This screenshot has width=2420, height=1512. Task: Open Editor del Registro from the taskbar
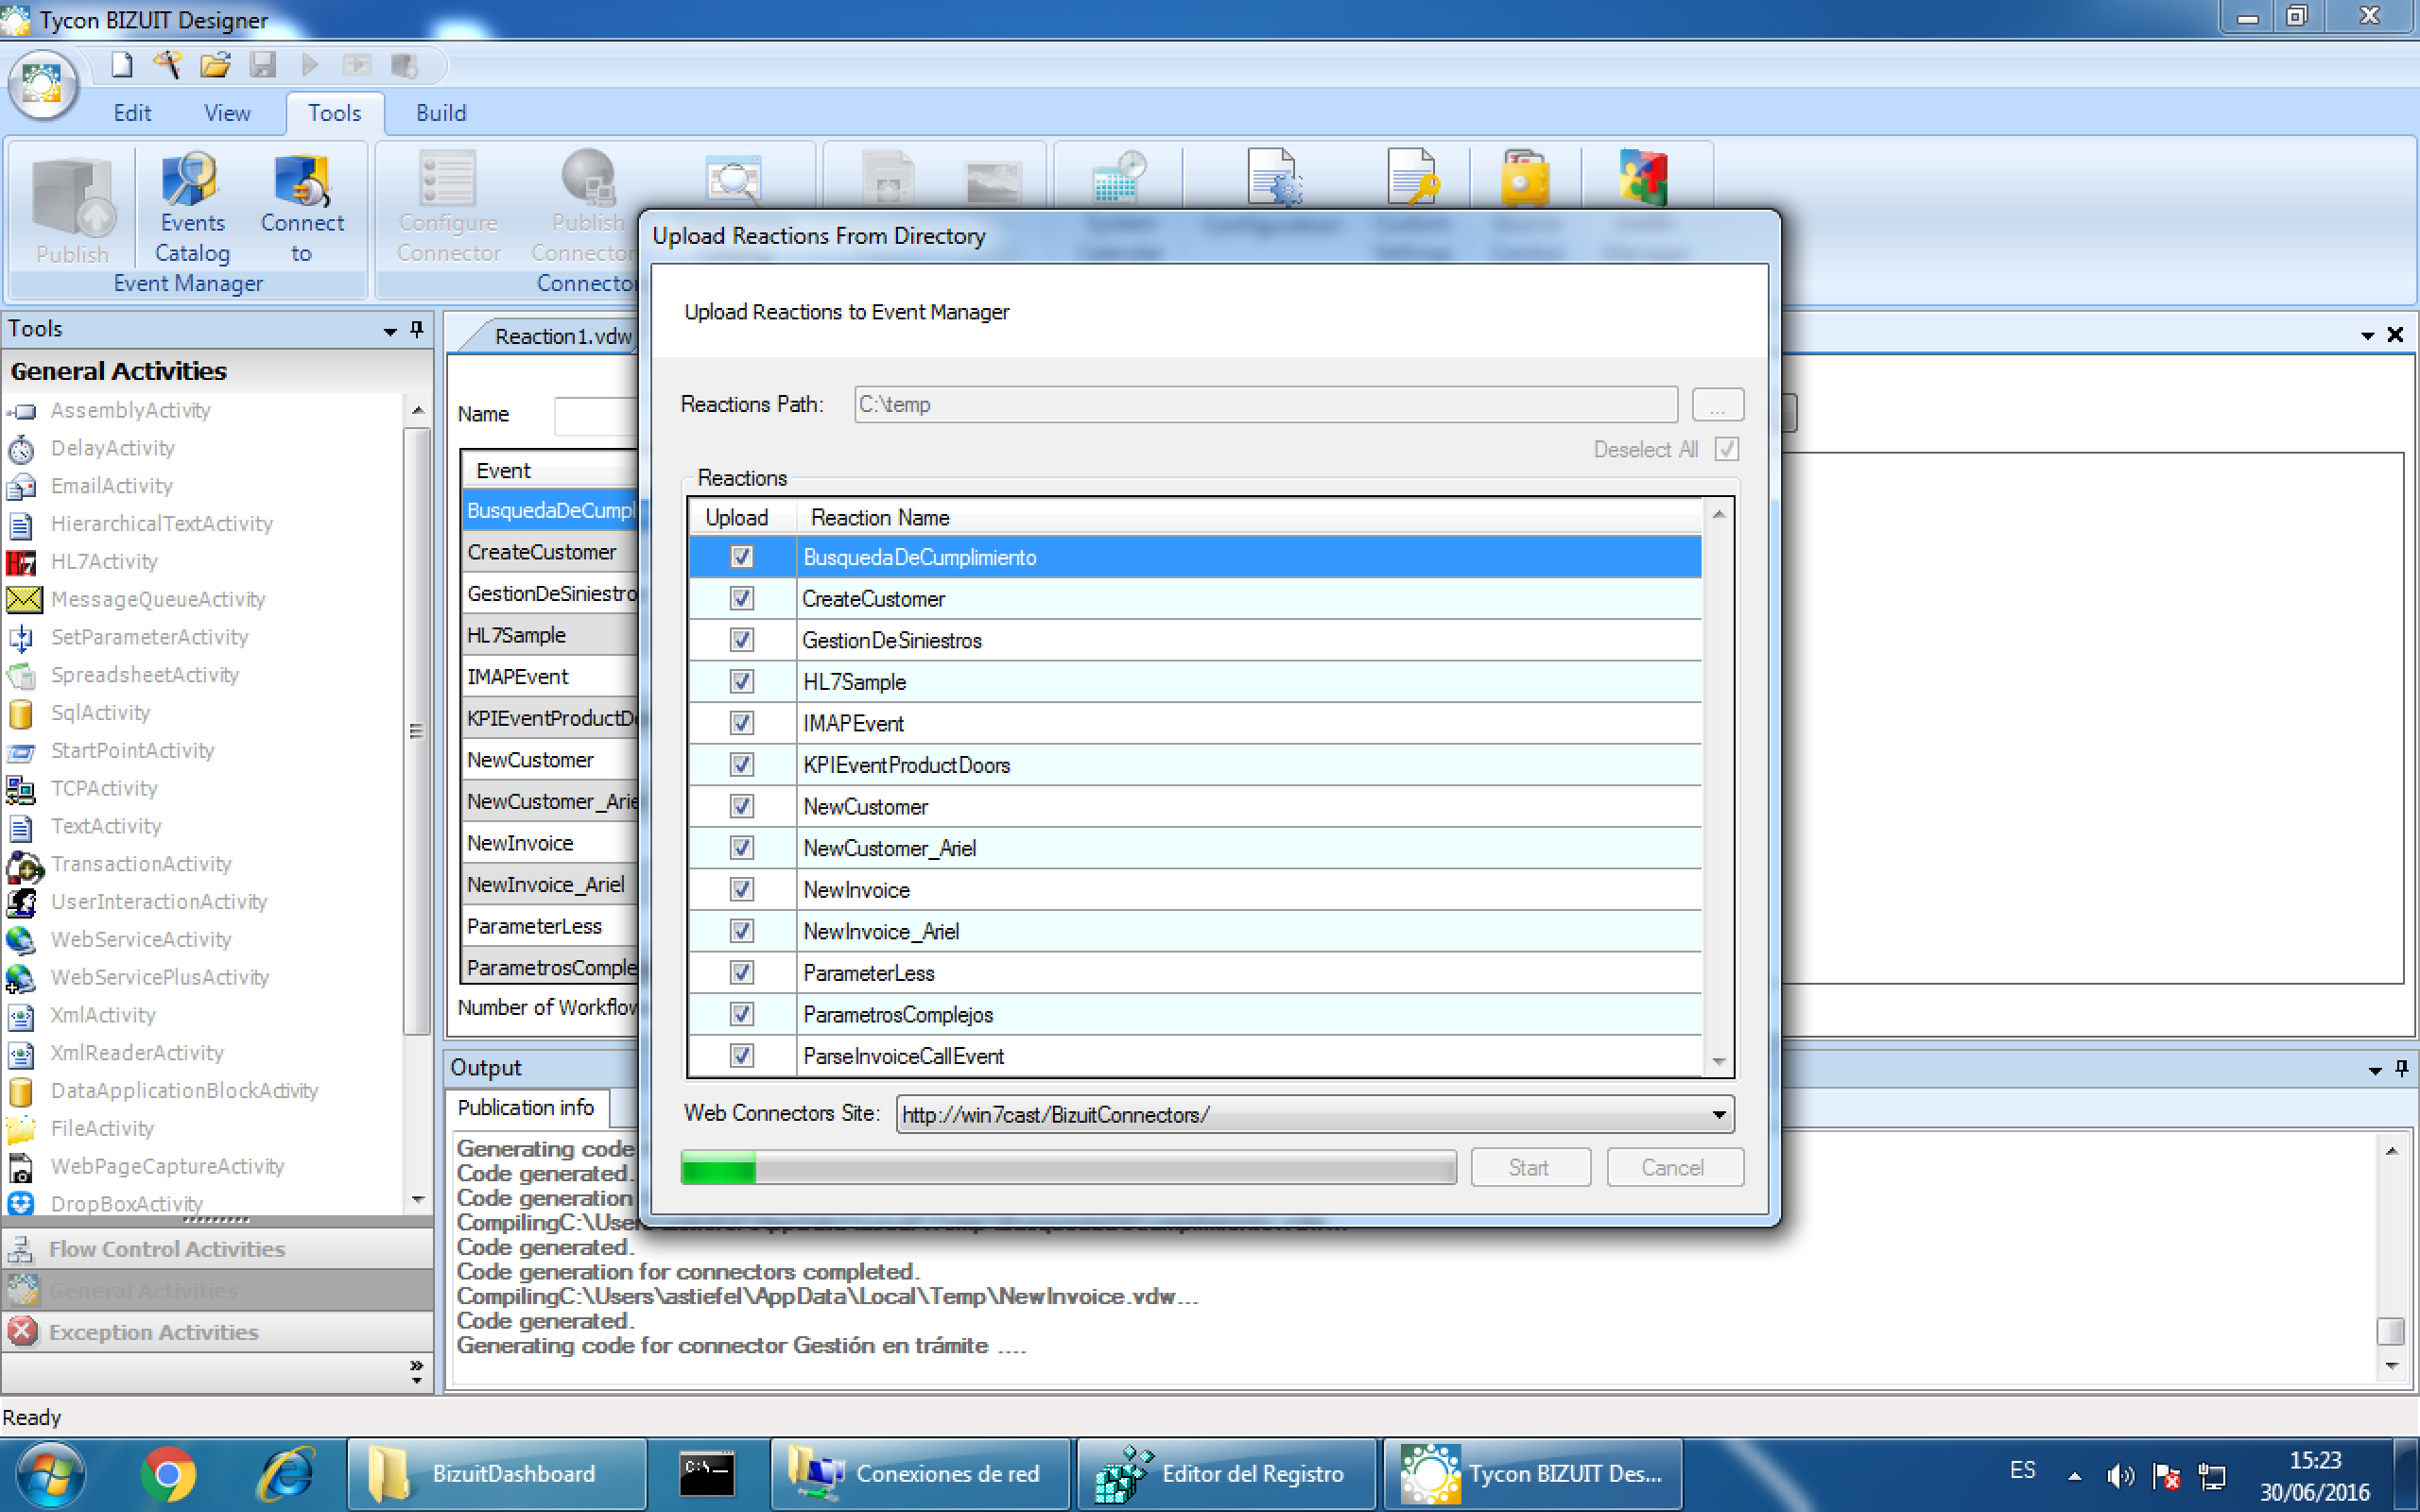tap(1226, 1474)
